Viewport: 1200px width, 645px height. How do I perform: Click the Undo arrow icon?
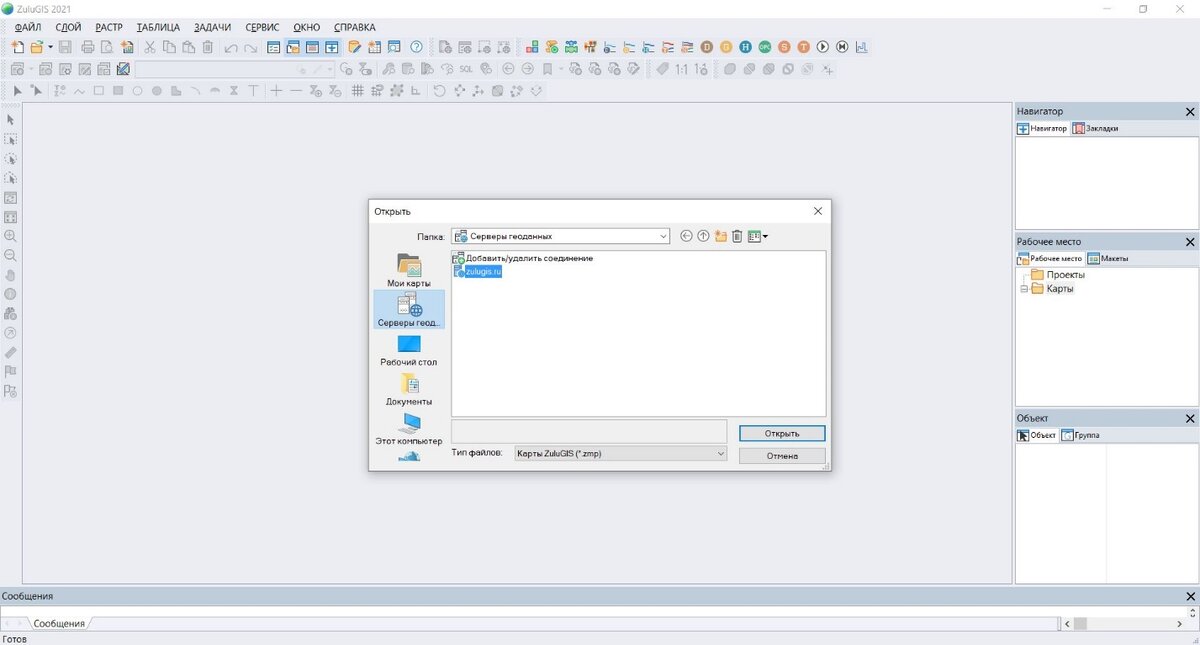click(x=231, y=48)
